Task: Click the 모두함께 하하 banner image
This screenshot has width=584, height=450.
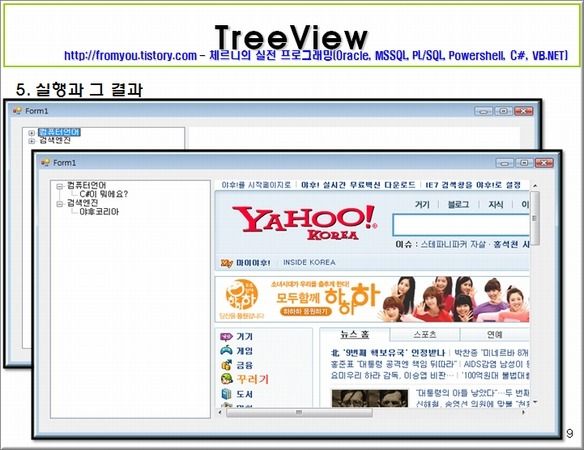Action: 372,299
